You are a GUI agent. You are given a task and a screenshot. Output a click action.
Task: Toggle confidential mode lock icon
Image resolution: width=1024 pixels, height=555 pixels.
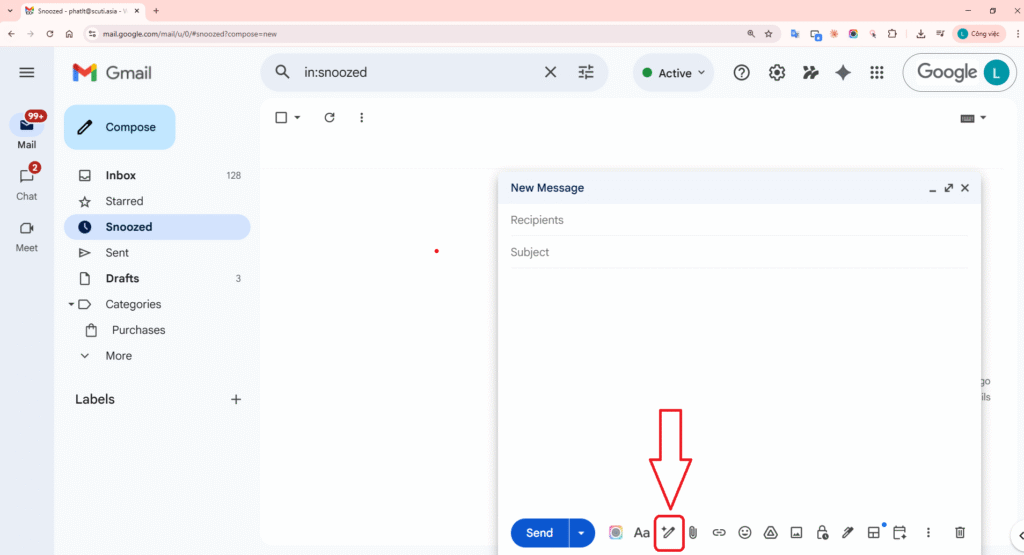pos(822,533)
